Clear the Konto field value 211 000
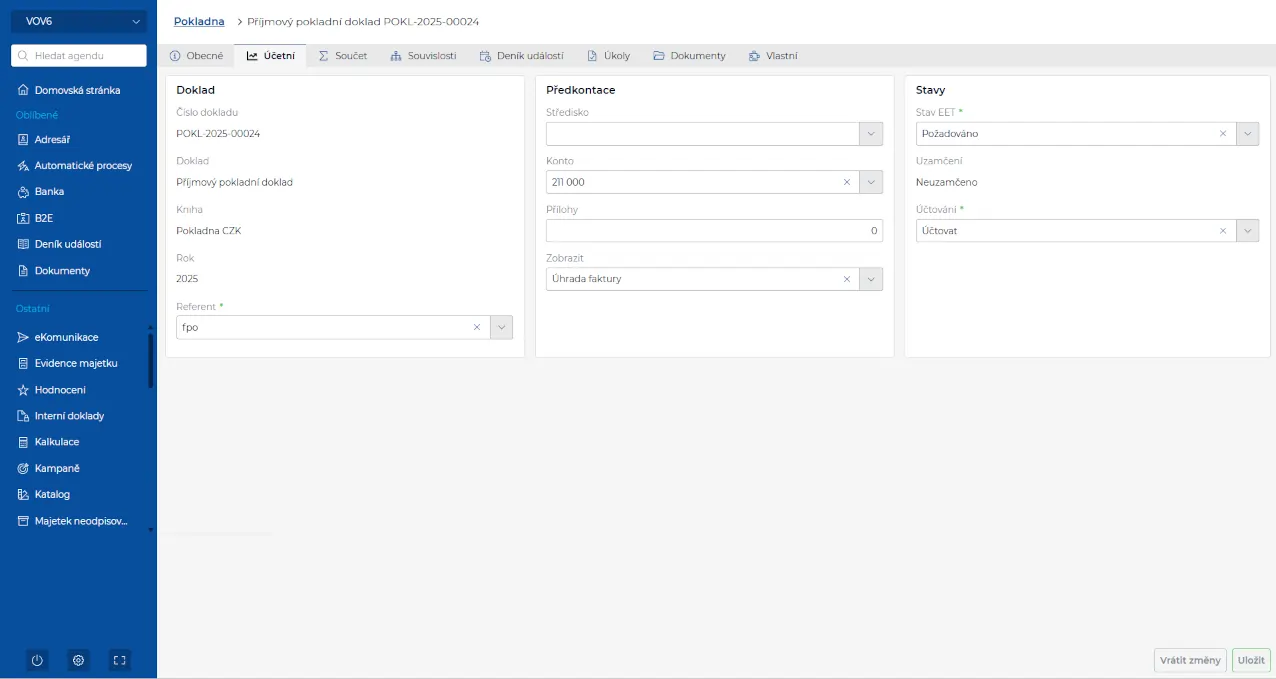This screenshot has width=1276, height=679. click(x=847, y=182)
